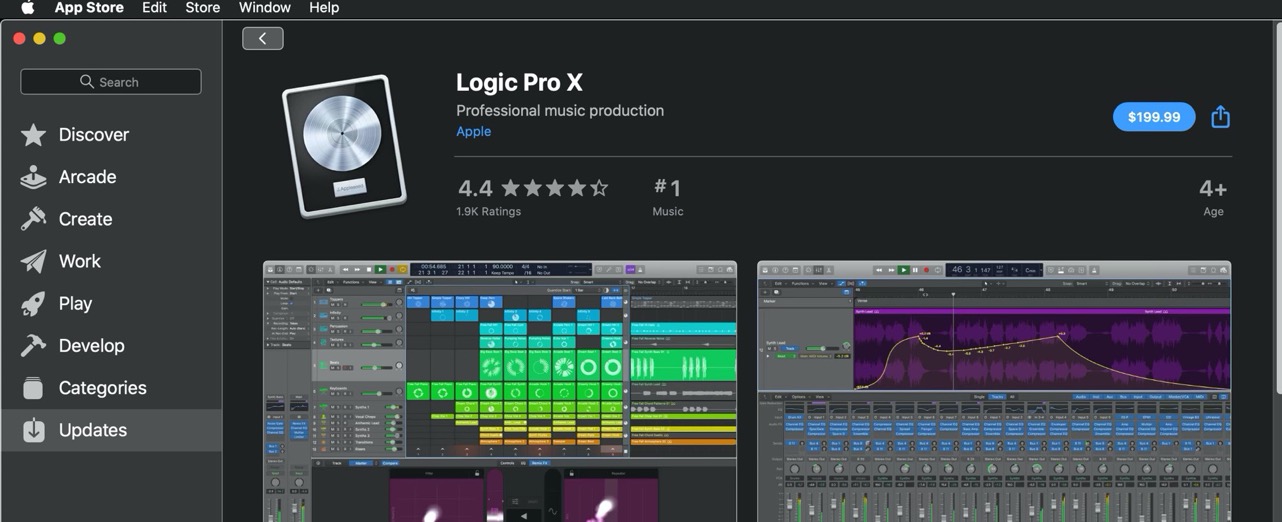Open the App Store menu
This screenshot has width=1282, height=522.
91,7
